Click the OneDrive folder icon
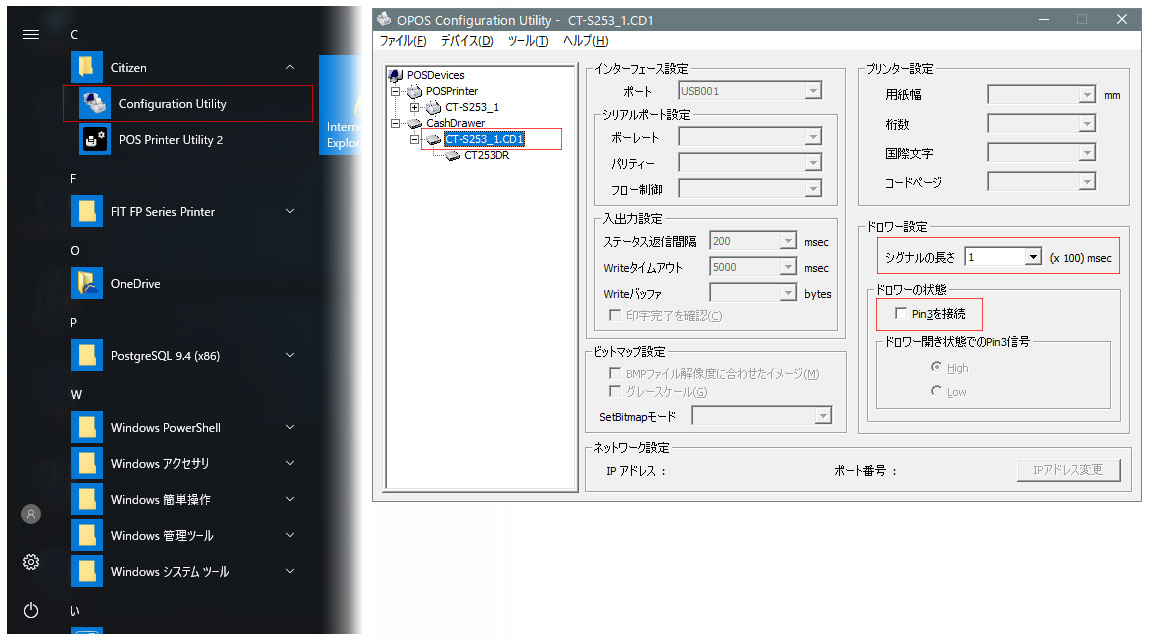Image resolution: width=1151 pixels, height=640 pixels. [88, 284]
